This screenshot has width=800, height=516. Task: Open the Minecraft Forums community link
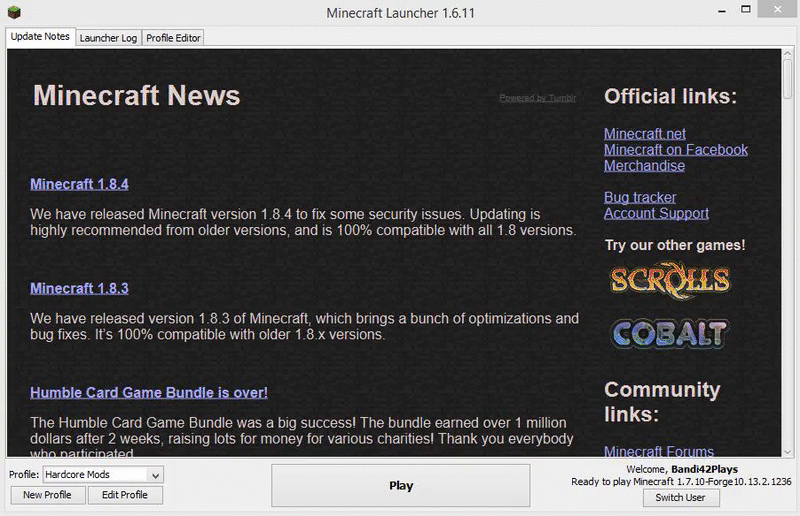point(659,451)
